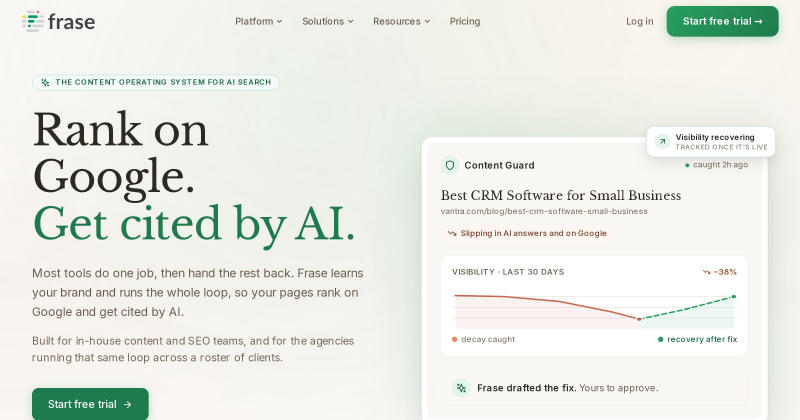Image resolution: width=800 pixels, height=420 pixels.
Task: Open the Pricing page
Action: coord(465,21)
